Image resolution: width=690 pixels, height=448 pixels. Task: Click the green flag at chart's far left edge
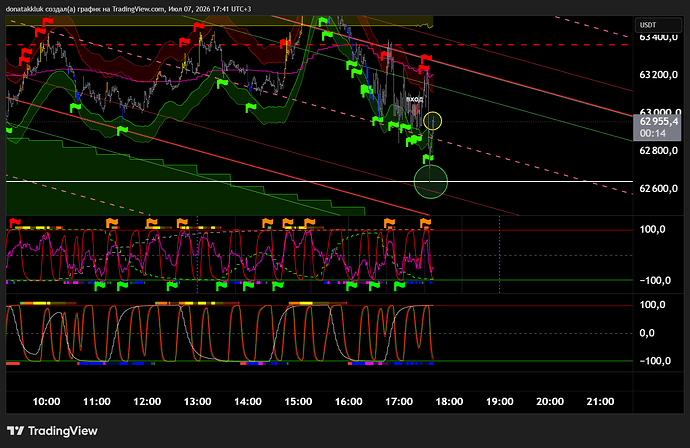tap(9, 130)
